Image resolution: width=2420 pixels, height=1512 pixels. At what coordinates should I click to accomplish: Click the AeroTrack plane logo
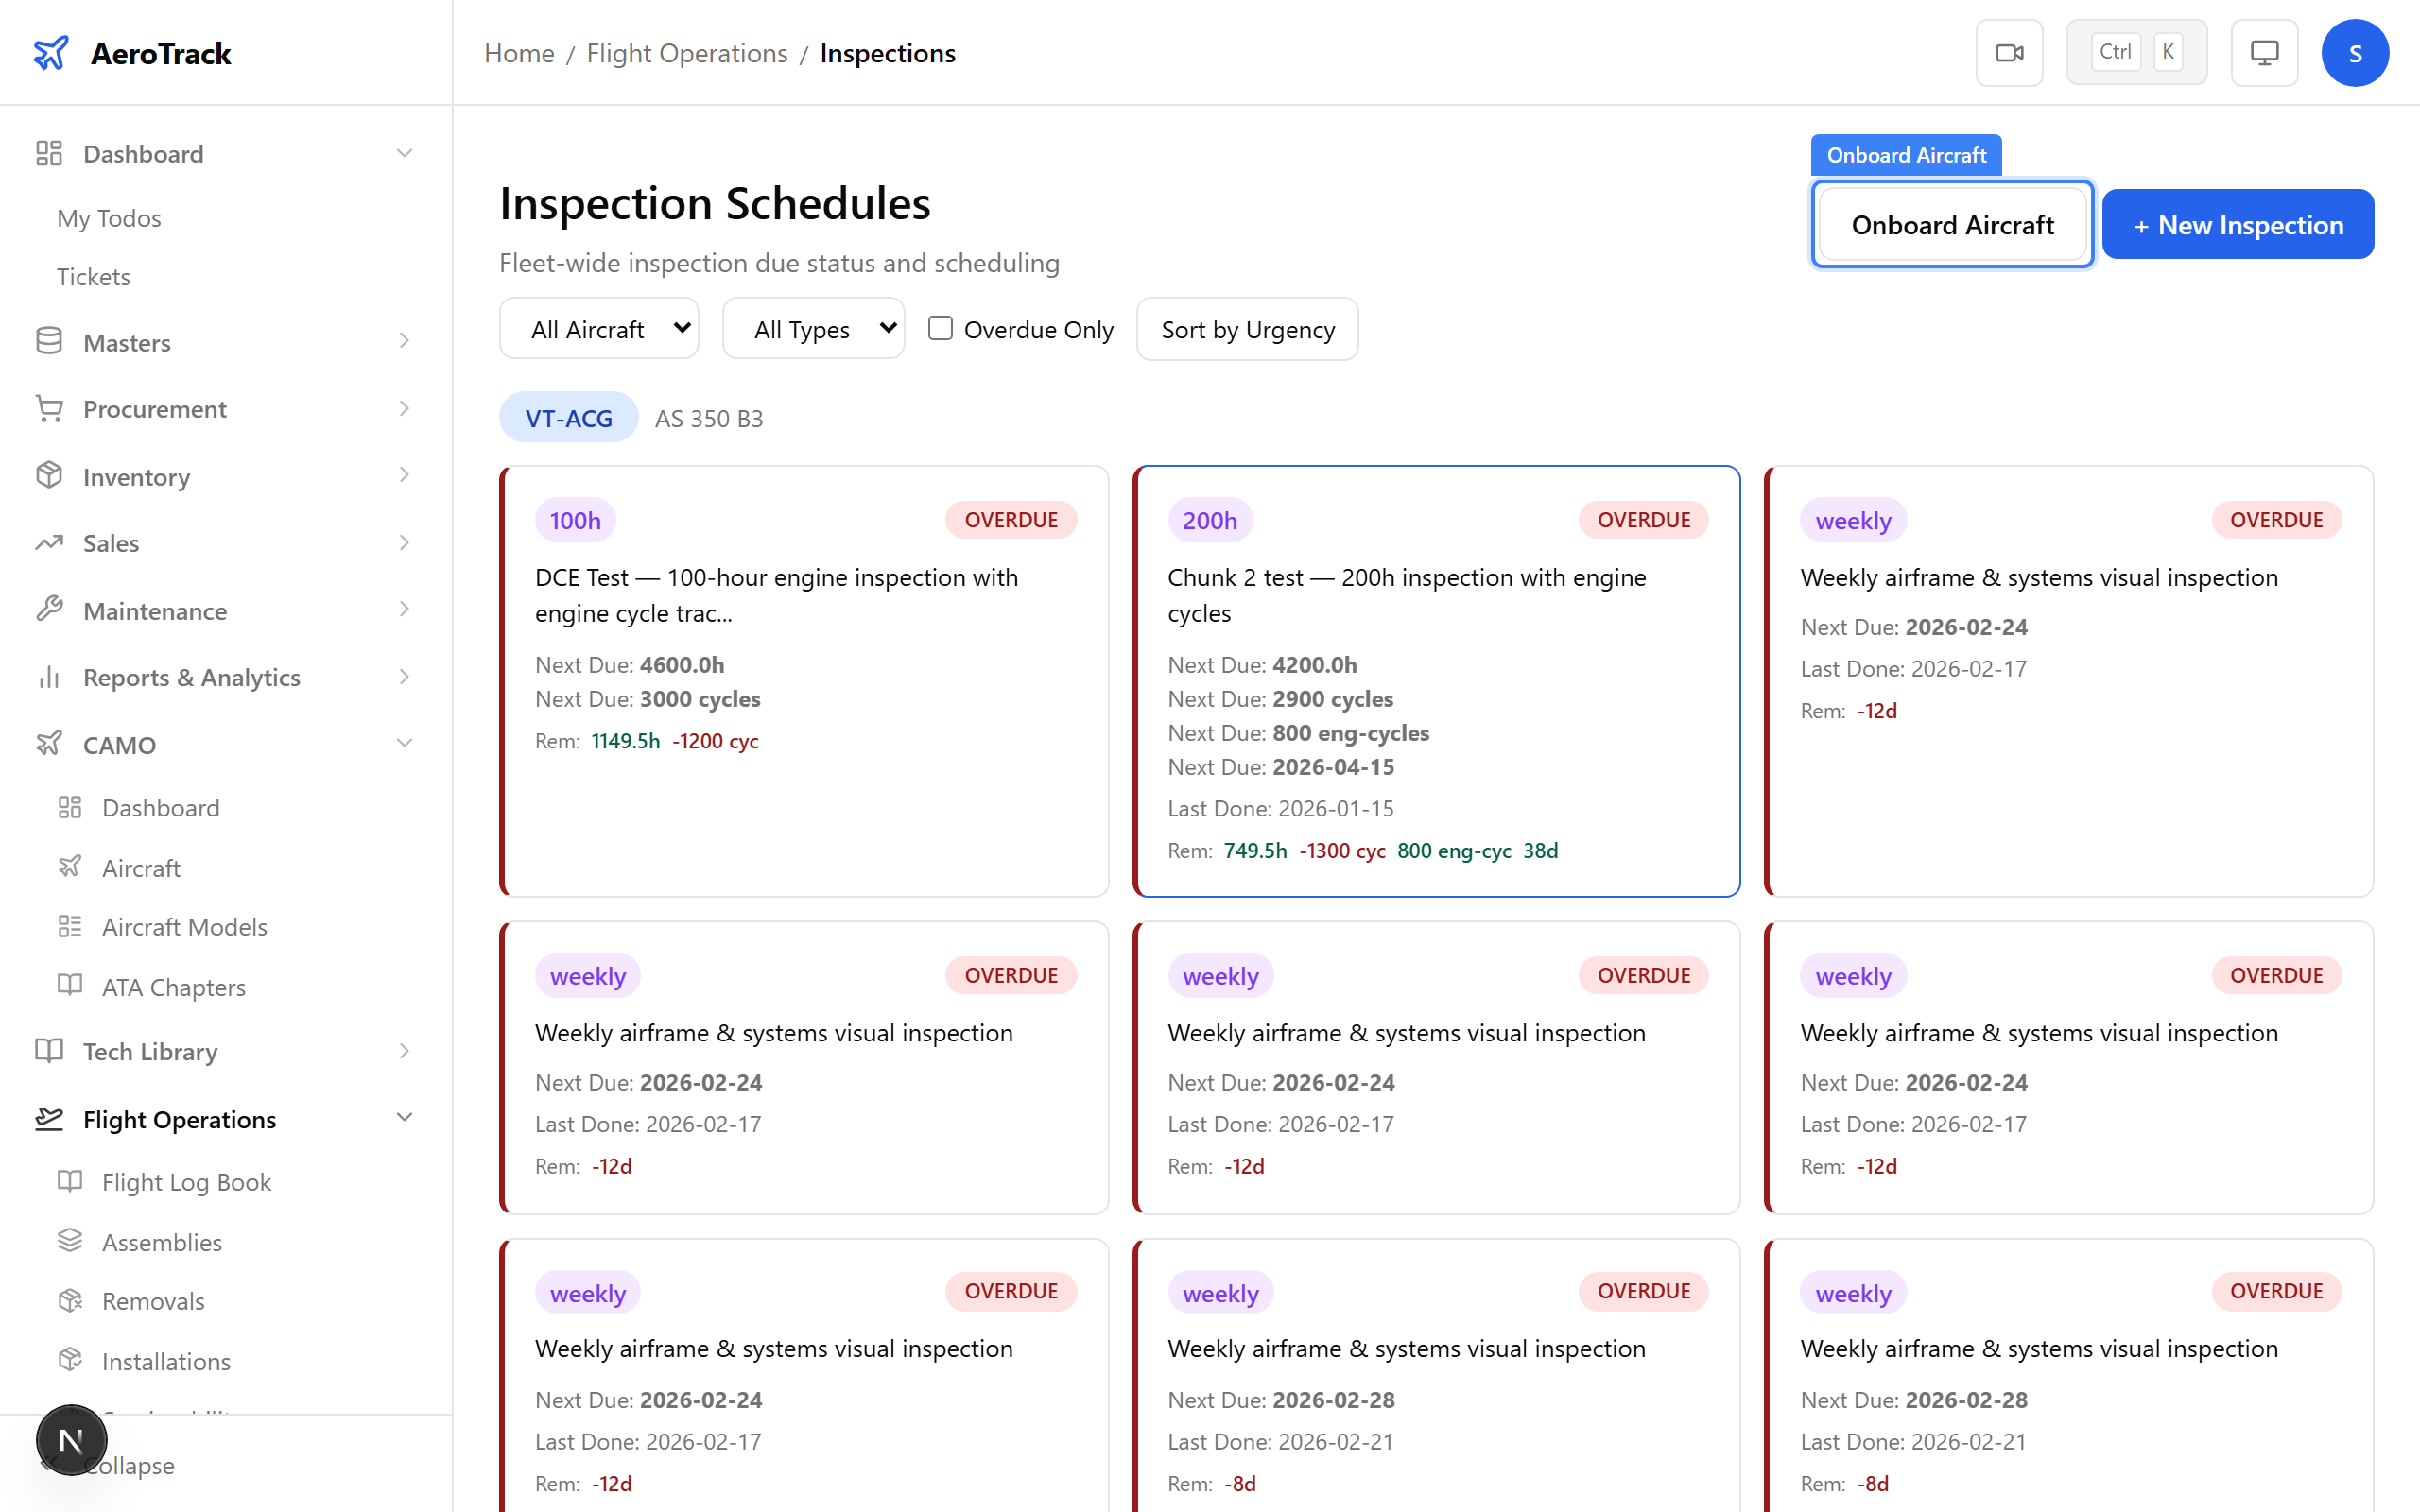[x=52, y=52]
